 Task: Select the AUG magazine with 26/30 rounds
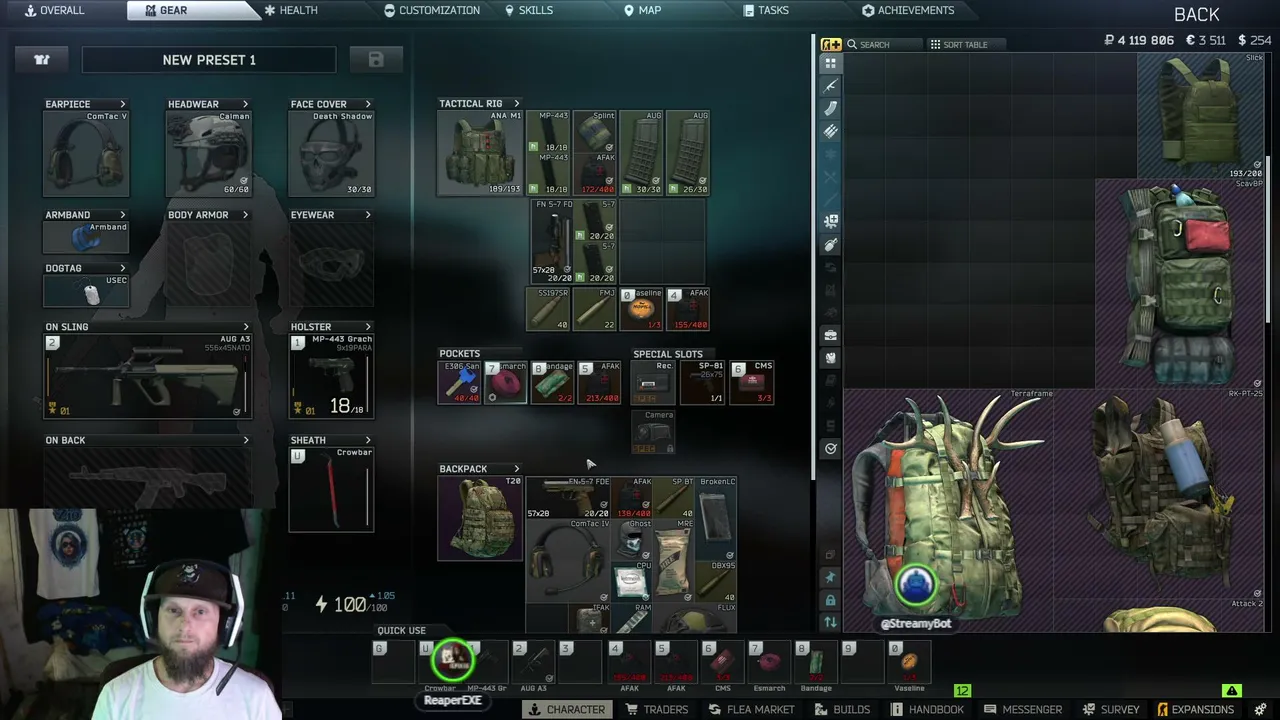pos(688,153)
